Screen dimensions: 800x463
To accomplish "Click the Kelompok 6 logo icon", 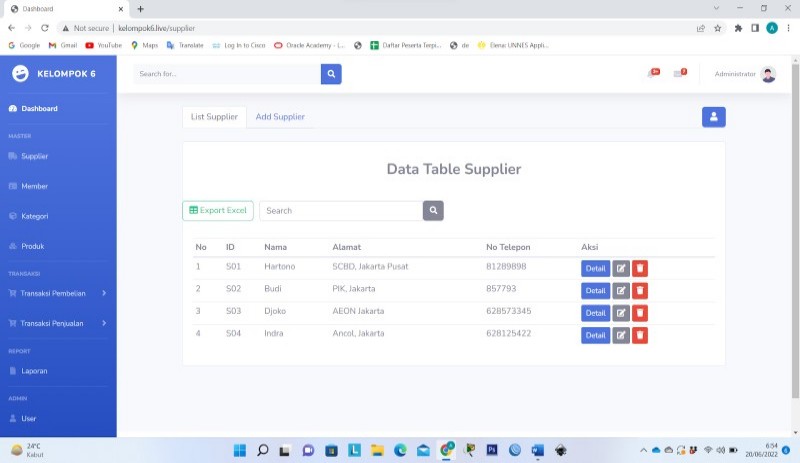I will pyautogui.click(x=20, y=74).
